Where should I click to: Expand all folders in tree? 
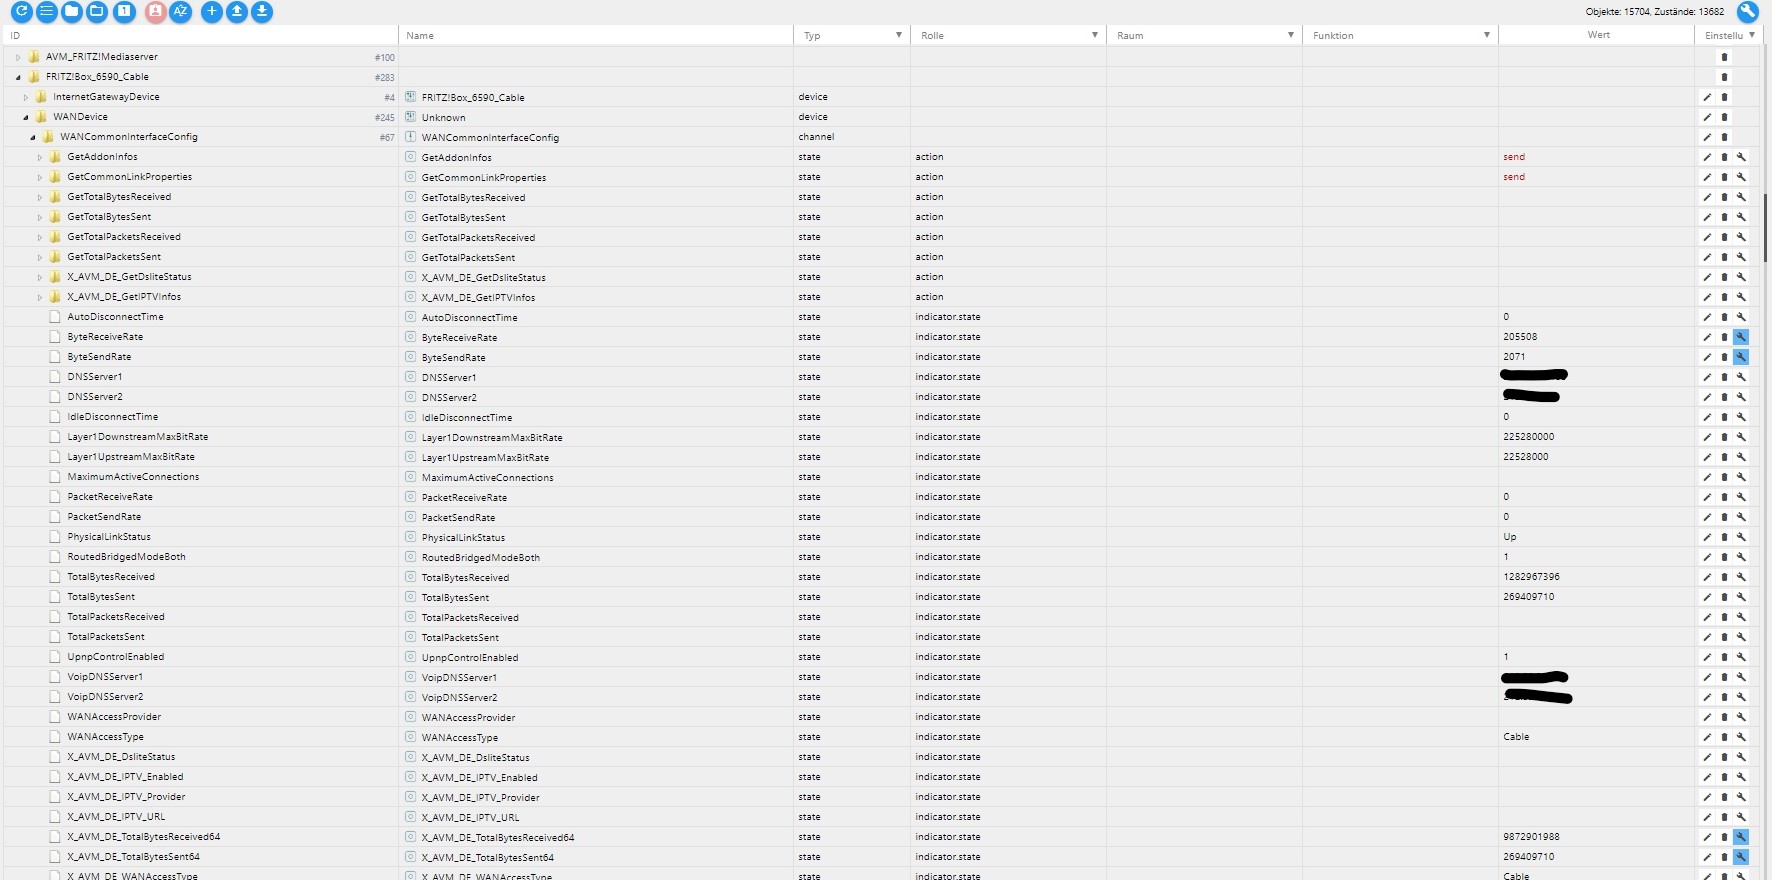pos(96,12)
